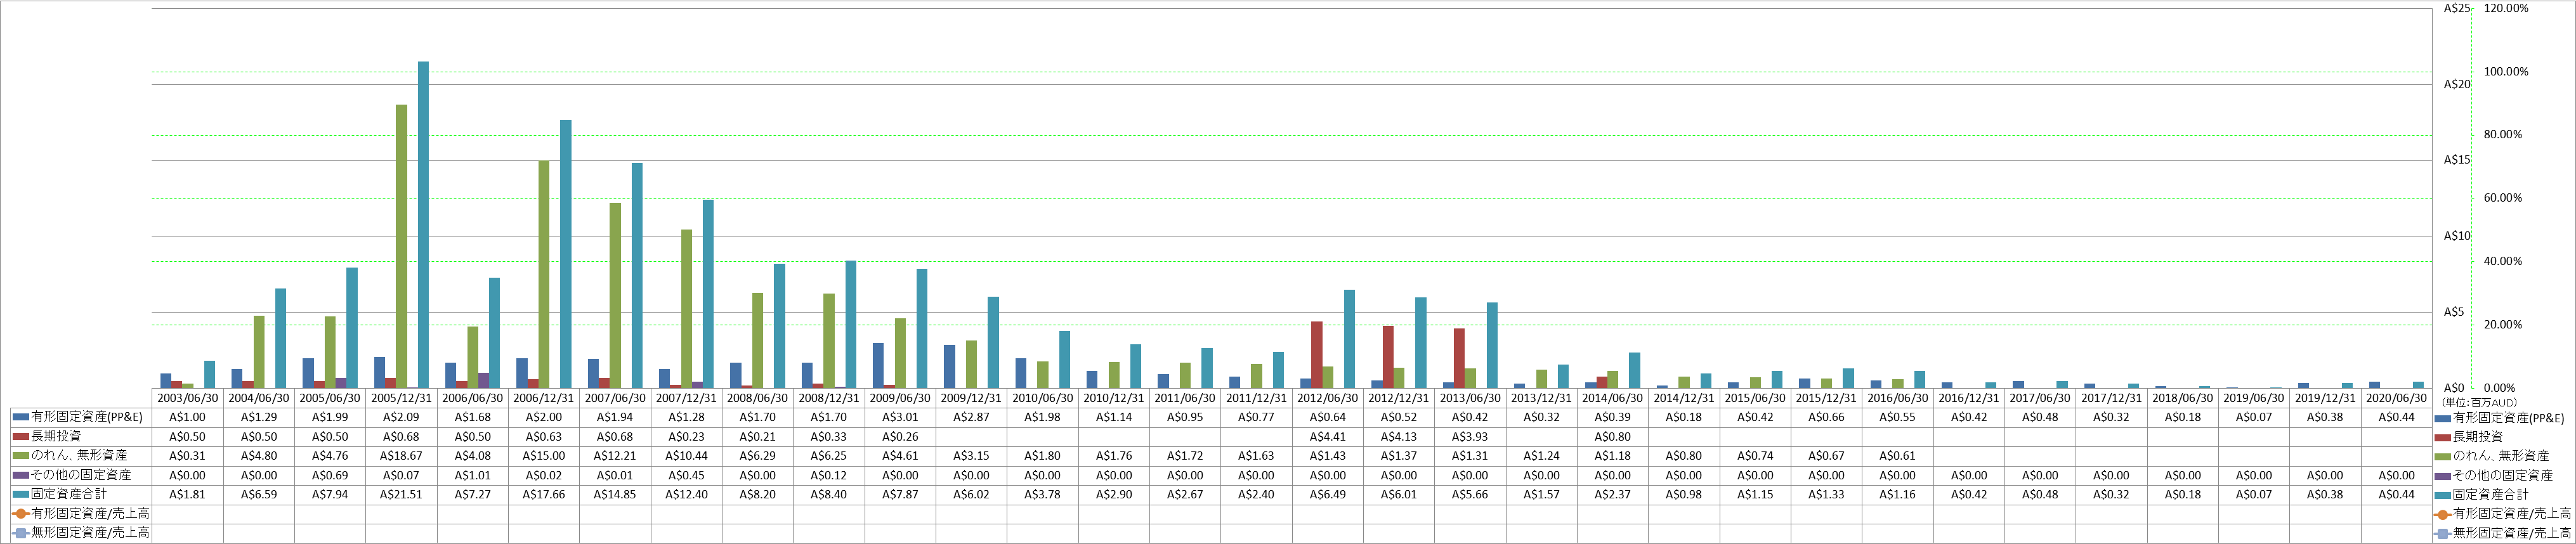Click the 2012/06/30 column header
Image resolution: width=2576 pixels, height=544 pixels.
[x=1327, y=398]
